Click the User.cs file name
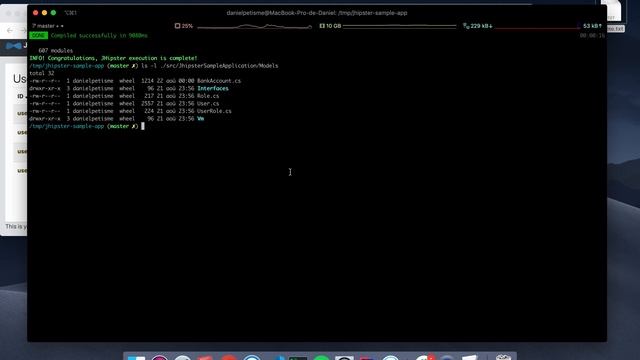 click(208, 104)
